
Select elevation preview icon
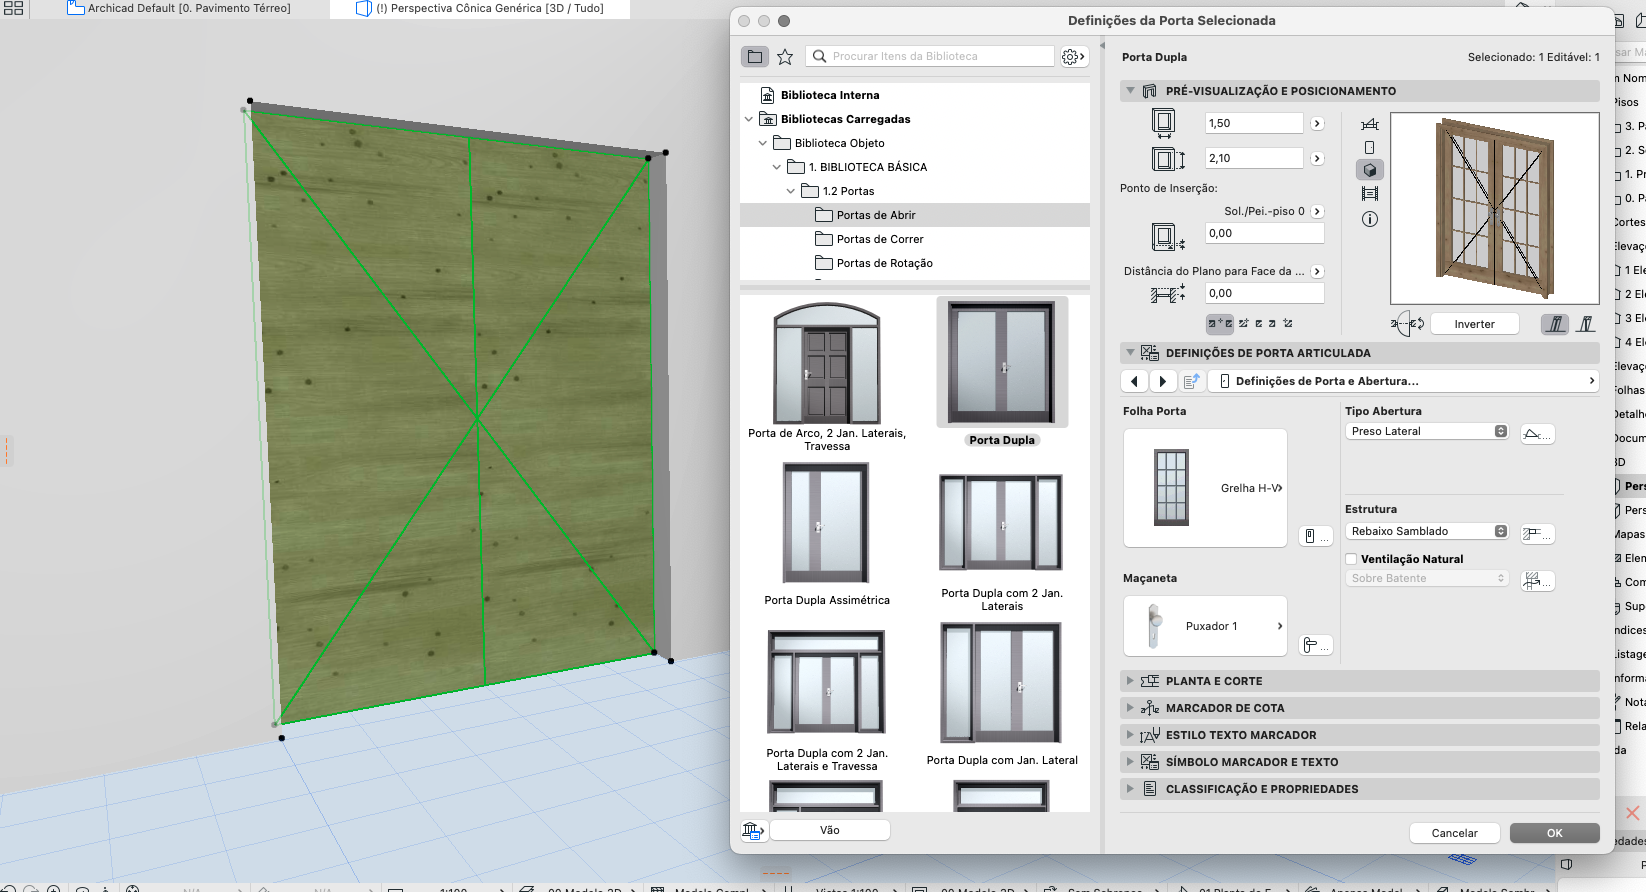[x=1370, y=147]
